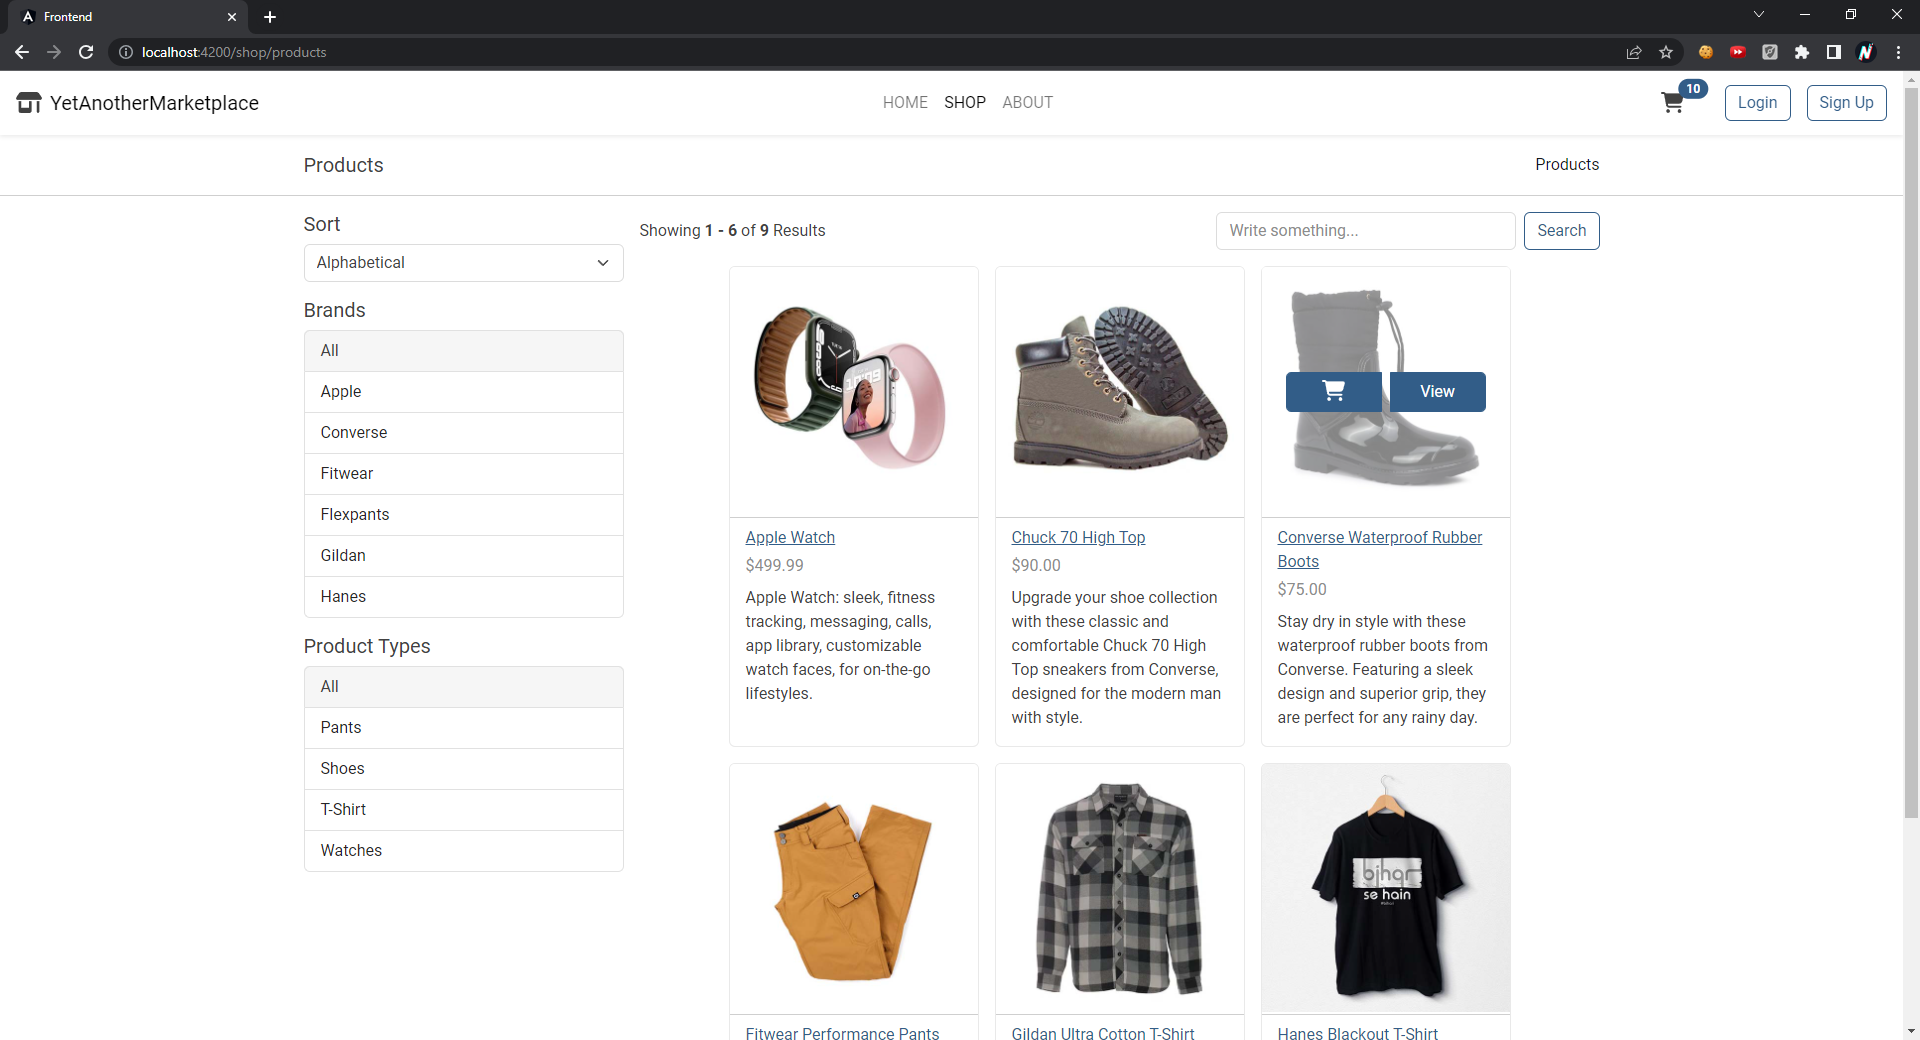Image resolution: width=1920 pixels, height=1040 pixels.
Task: Open the browser extensions puzzle icon
Action: coord(1802,52)
